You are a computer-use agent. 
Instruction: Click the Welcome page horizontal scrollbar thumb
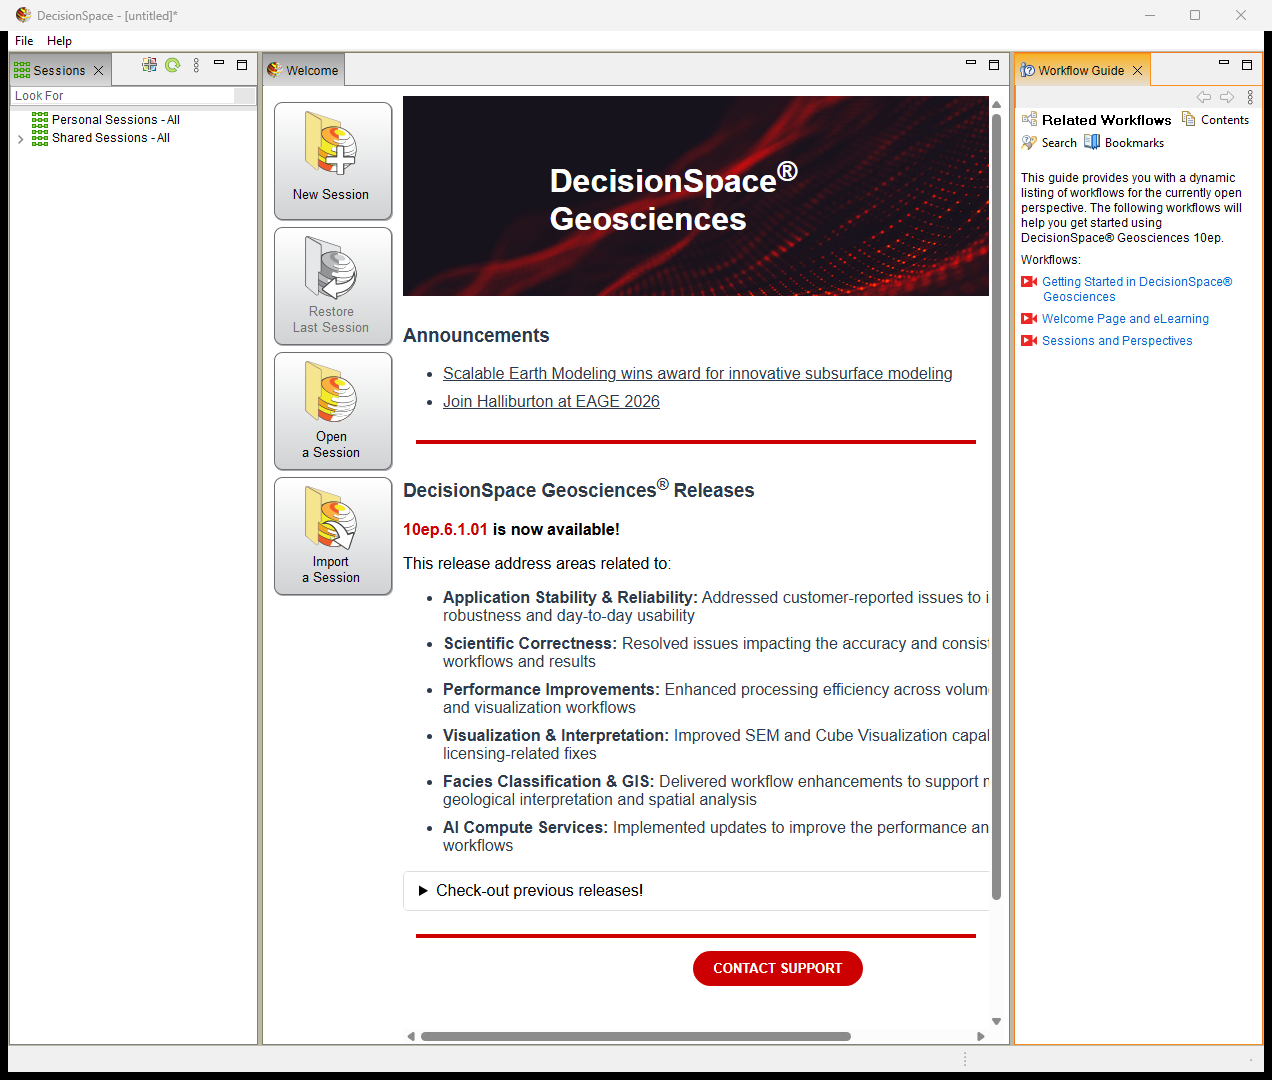point(635,1037)
